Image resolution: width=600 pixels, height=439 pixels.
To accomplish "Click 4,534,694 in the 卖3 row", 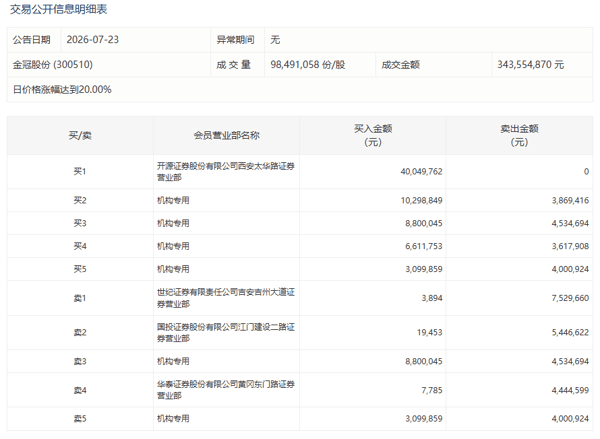I will (x=570, y=361).
